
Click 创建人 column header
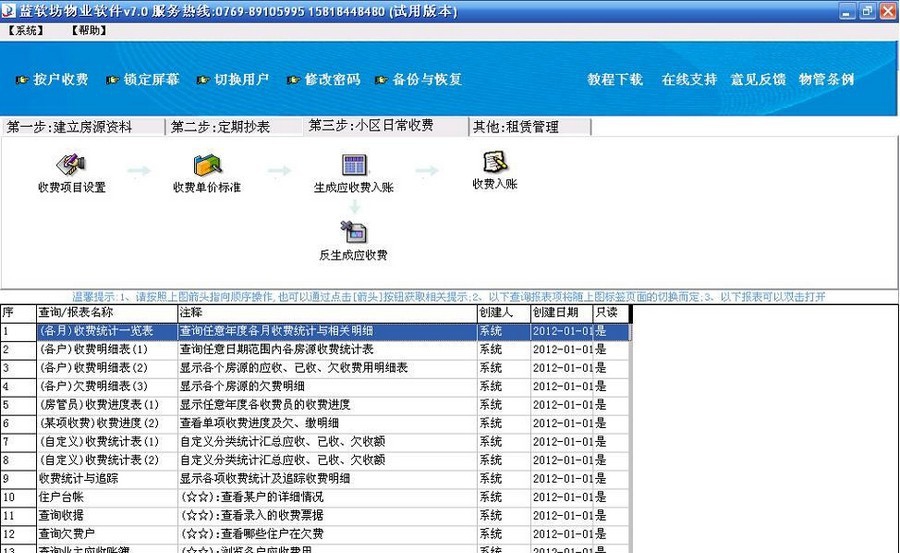point(504,313)
